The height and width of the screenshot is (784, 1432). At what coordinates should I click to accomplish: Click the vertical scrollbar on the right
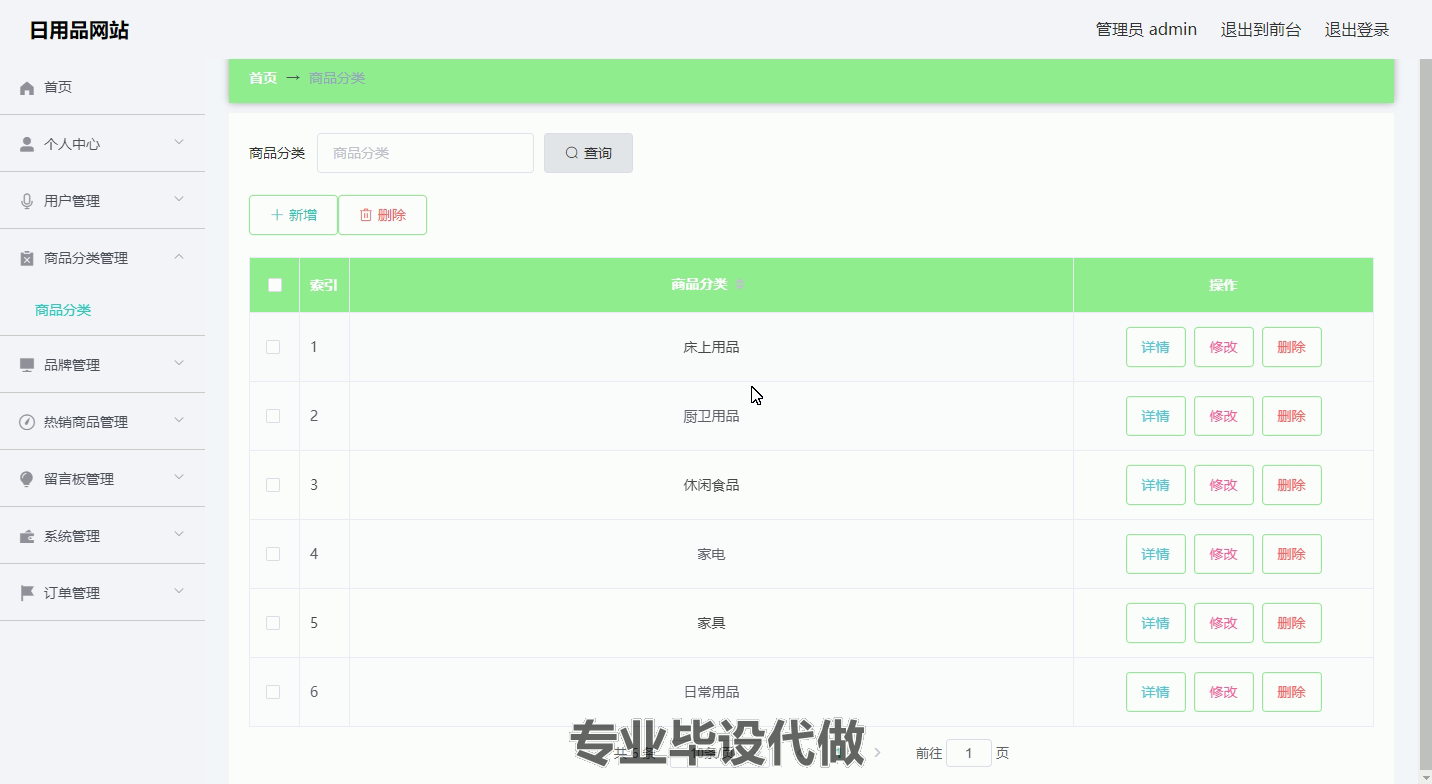[x=1425, y=412]
